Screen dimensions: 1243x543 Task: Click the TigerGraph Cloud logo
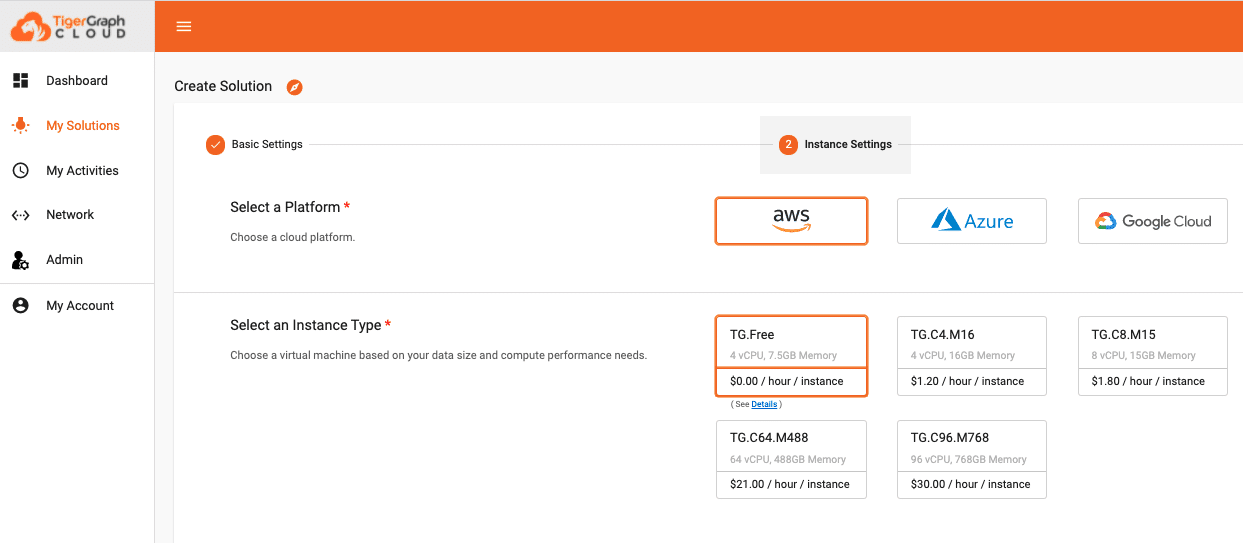click(68, 27)
